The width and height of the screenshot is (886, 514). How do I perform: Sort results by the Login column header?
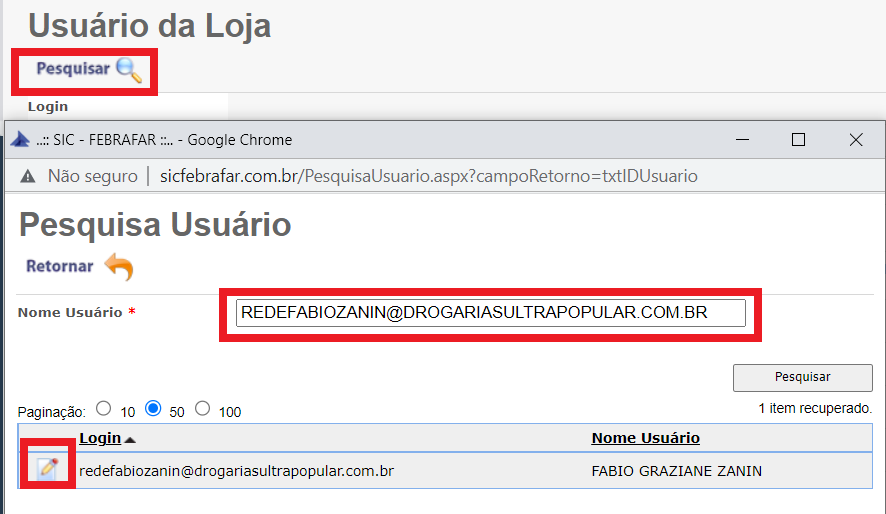[100, 438]
